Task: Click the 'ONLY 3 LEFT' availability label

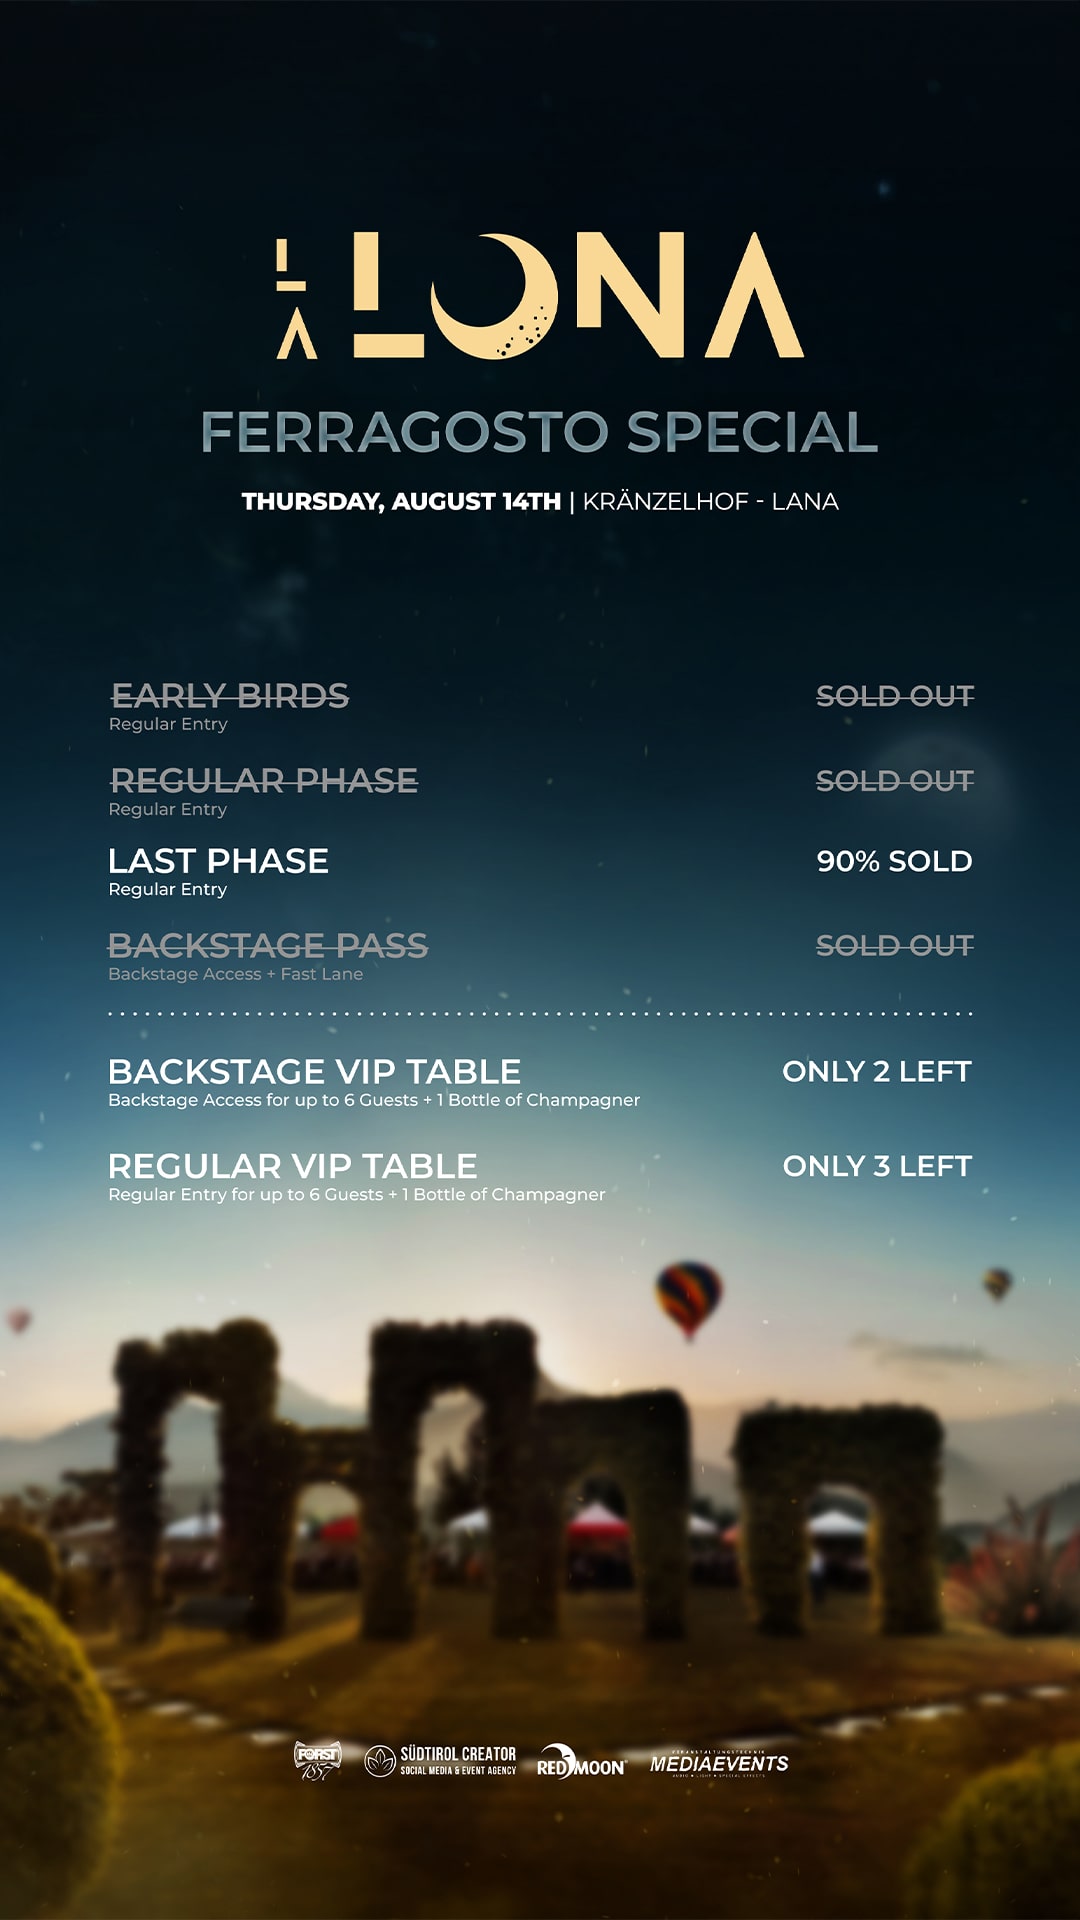Action: click(876, 1167)
